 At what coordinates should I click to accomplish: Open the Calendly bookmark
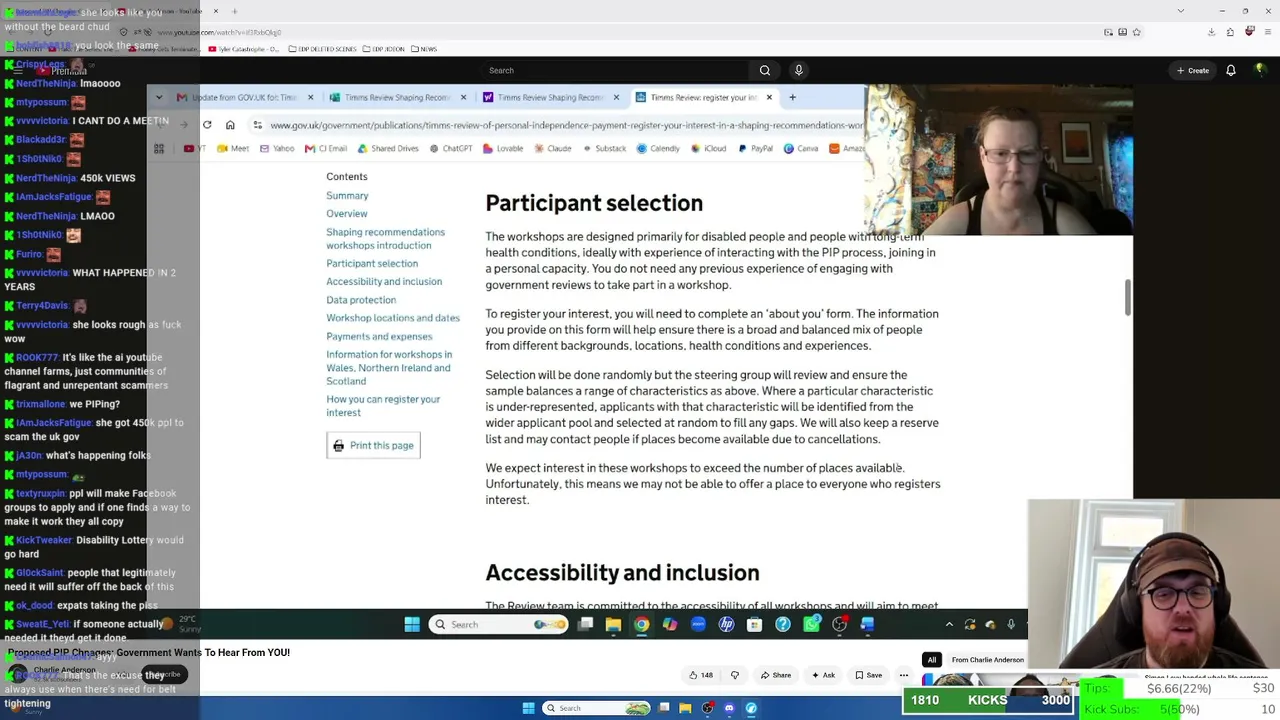click(x=658, y=148)
